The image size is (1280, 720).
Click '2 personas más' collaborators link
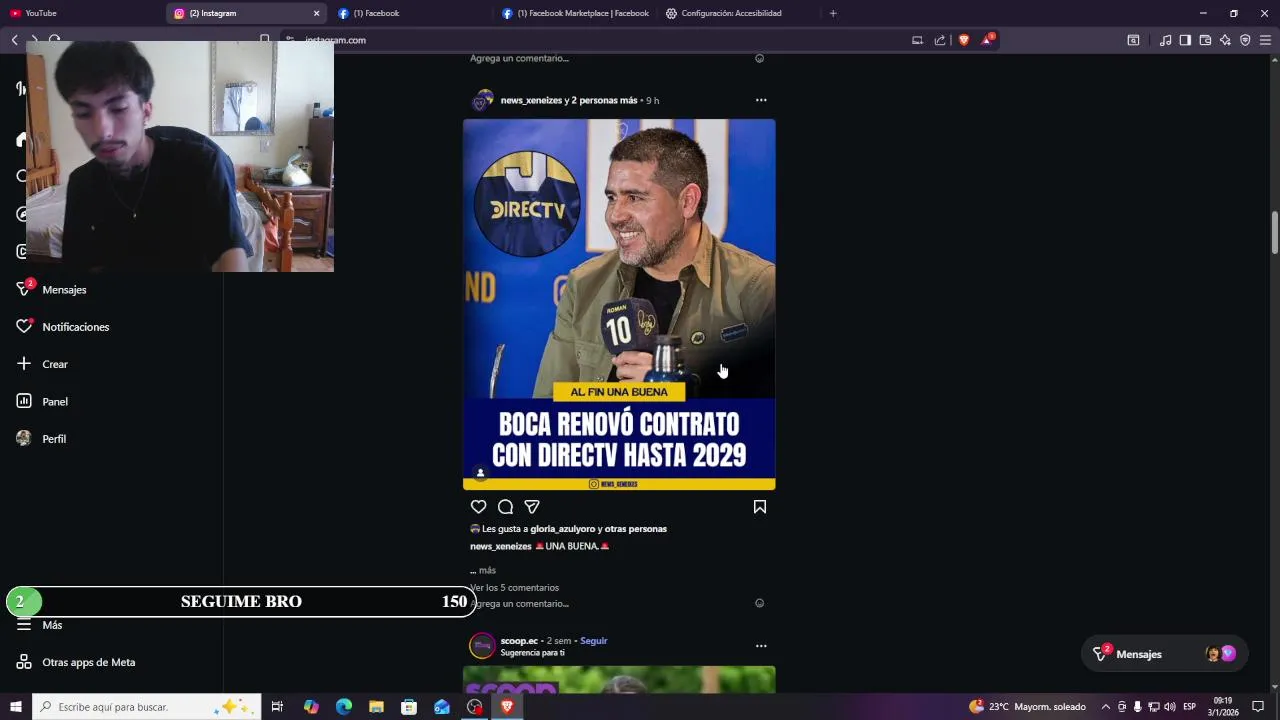(x=604, y=100)
